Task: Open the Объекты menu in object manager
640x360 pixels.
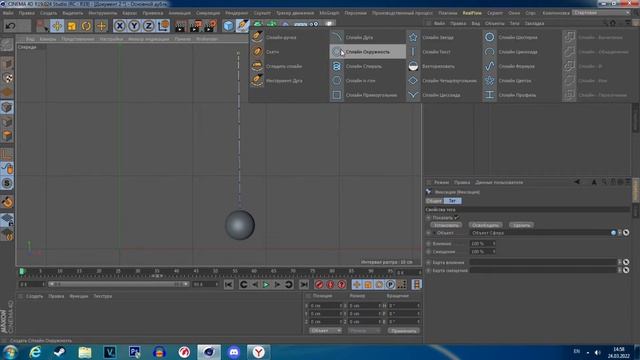Action: pos(495,24)
